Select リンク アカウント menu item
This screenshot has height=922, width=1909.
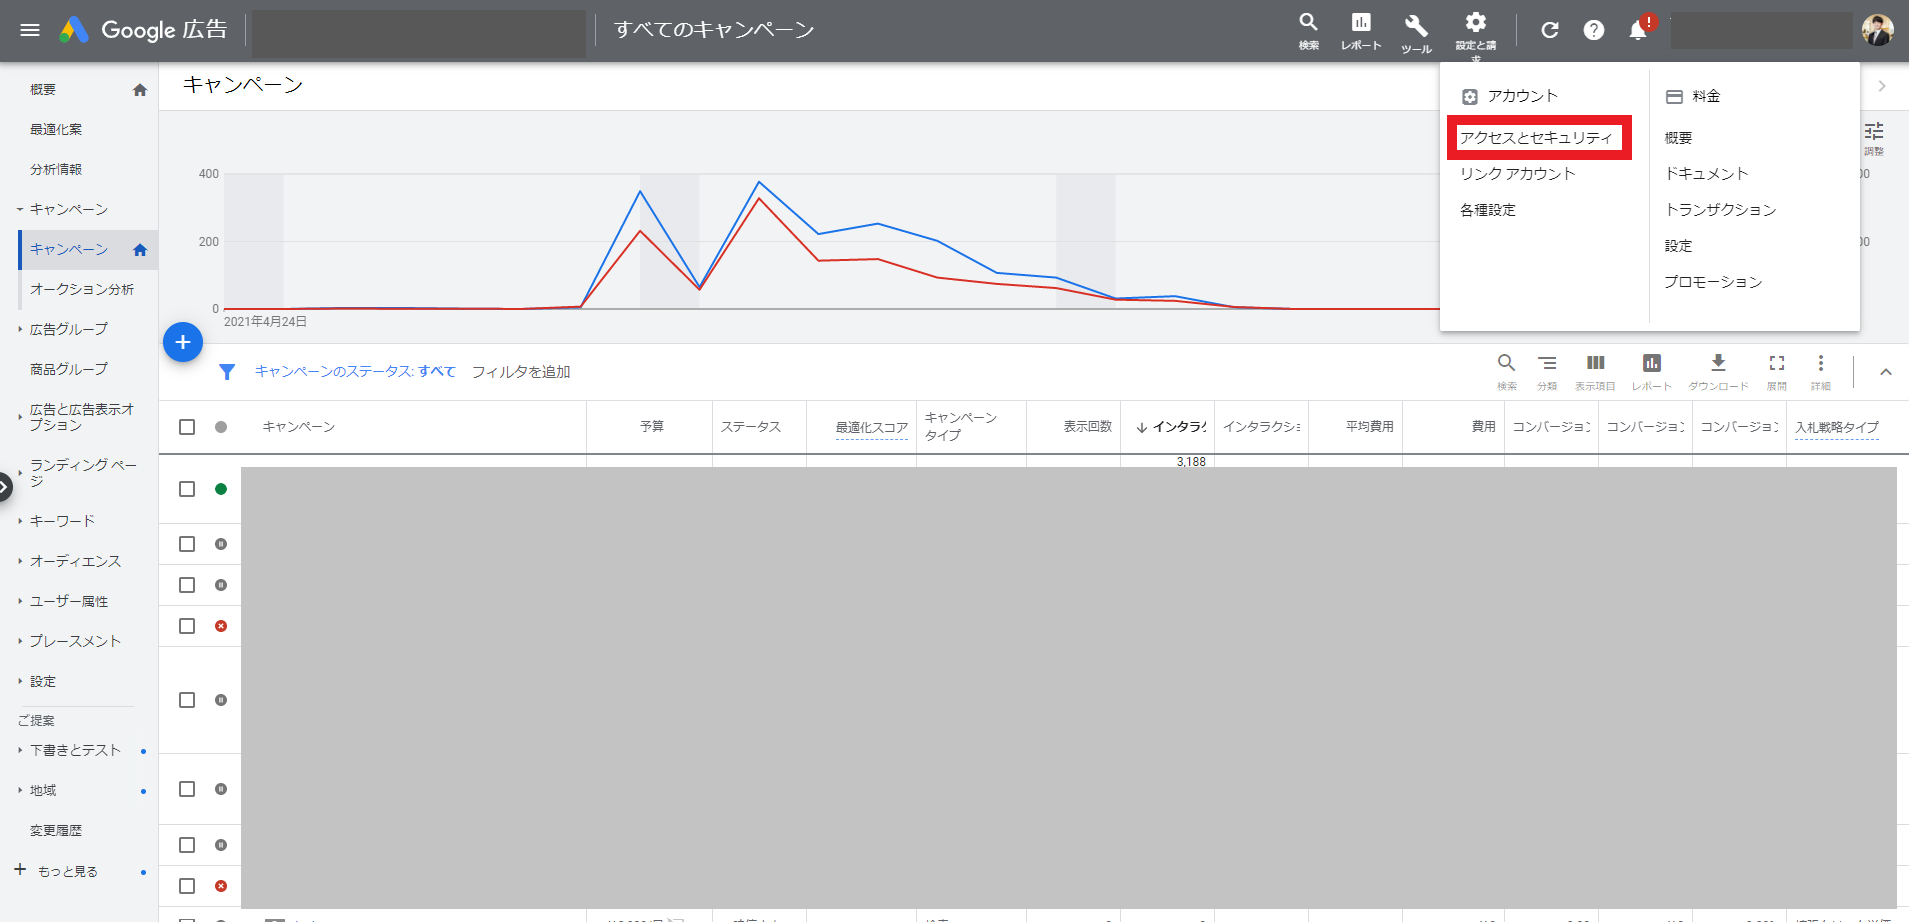click(1517, 174)
